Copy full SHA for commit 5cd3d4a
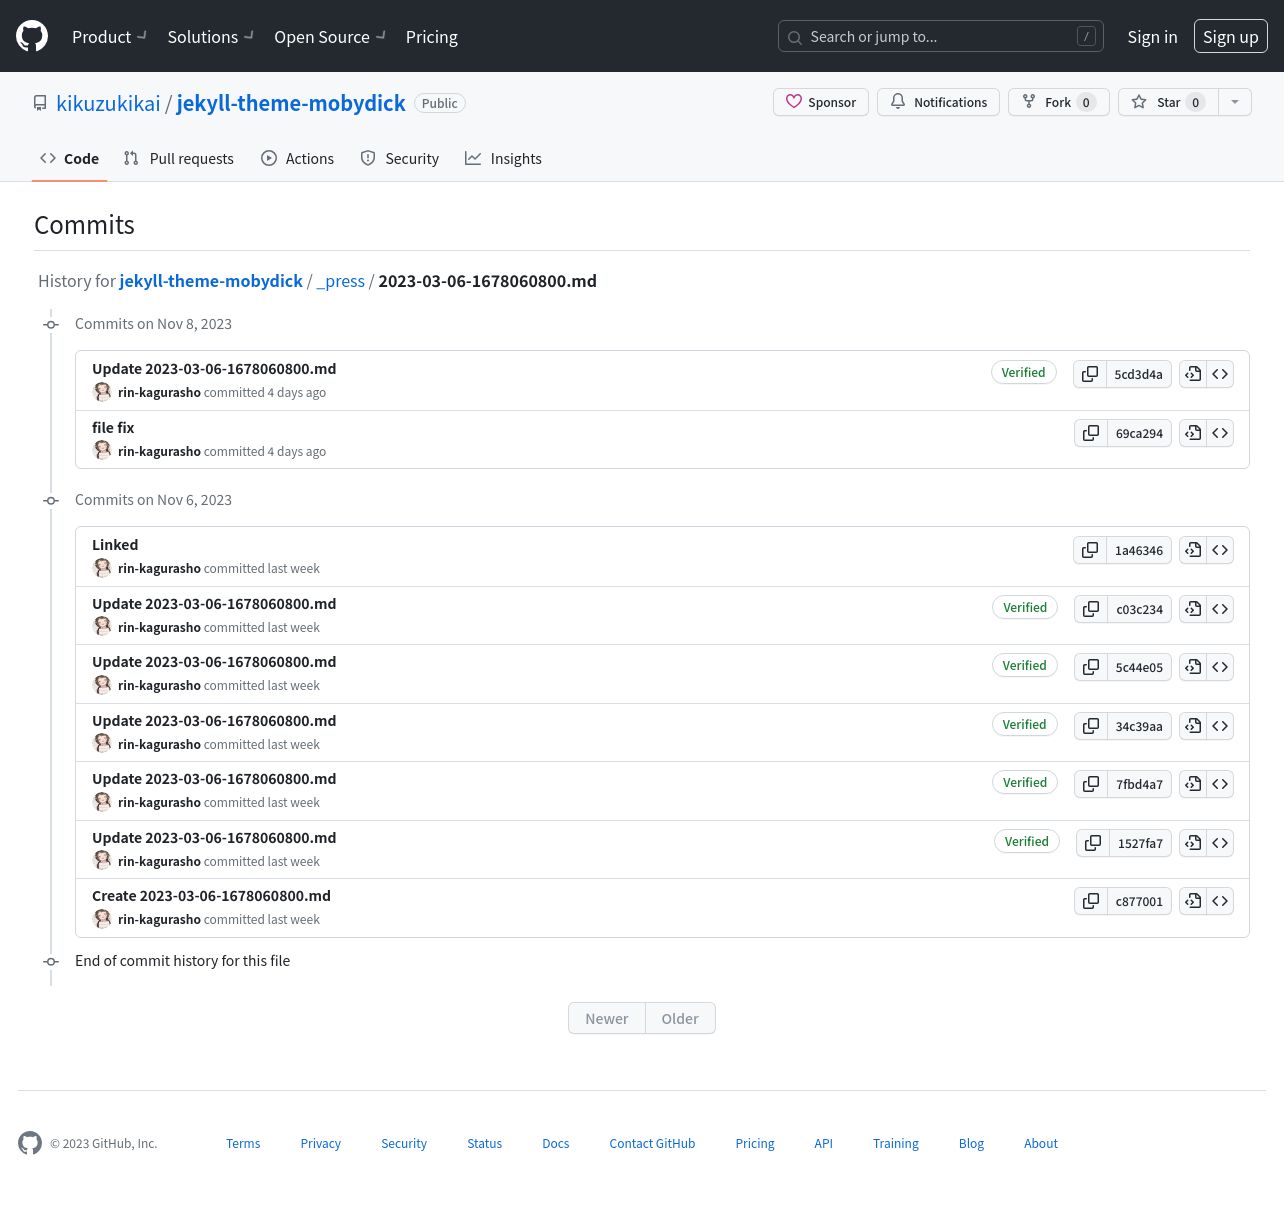The image size is (1284, 1205). click(x=1090, y=374)
